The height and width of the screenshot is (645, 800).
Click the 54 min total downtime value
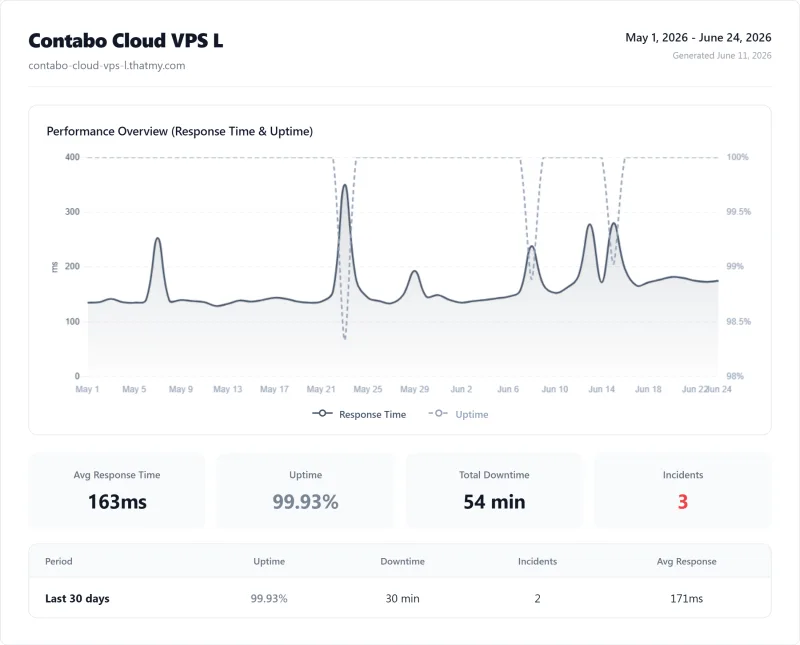pos(494,502)
